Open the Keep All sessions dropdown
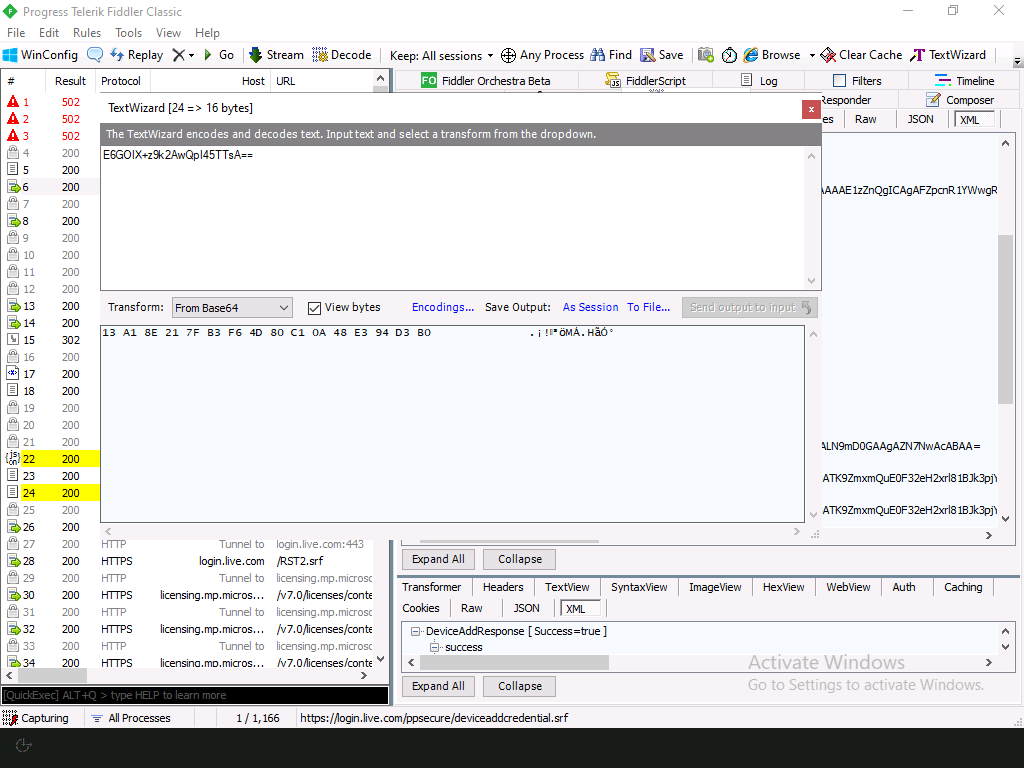Screen dimensions: 1024x768 [x=441, y=56]
